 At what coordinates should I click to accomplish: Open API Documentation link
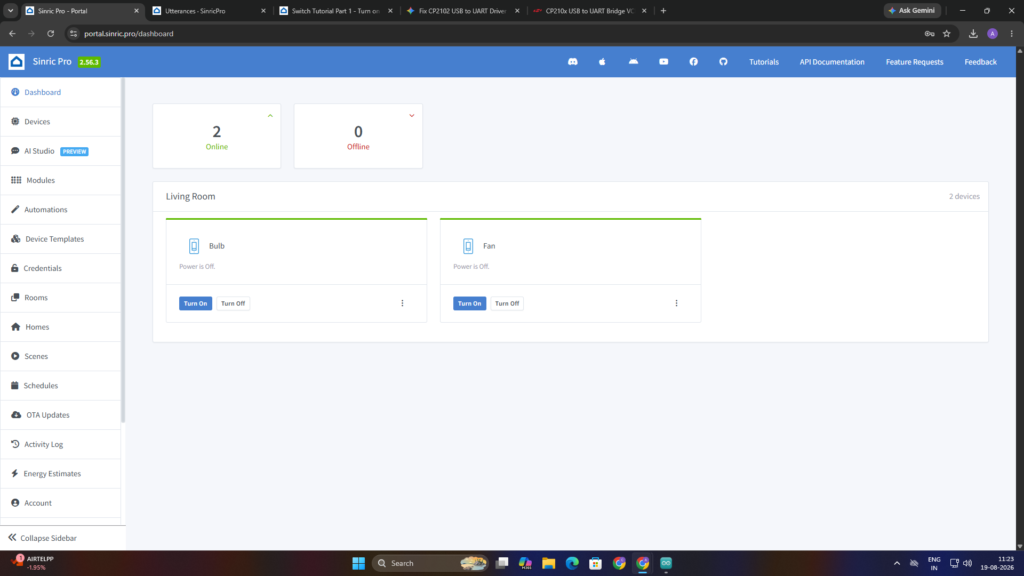point(831,62)
